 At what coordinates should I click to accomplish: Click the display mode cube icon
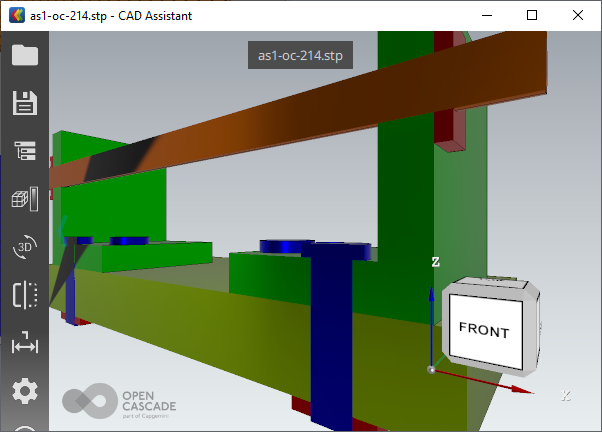coord(24,199)
